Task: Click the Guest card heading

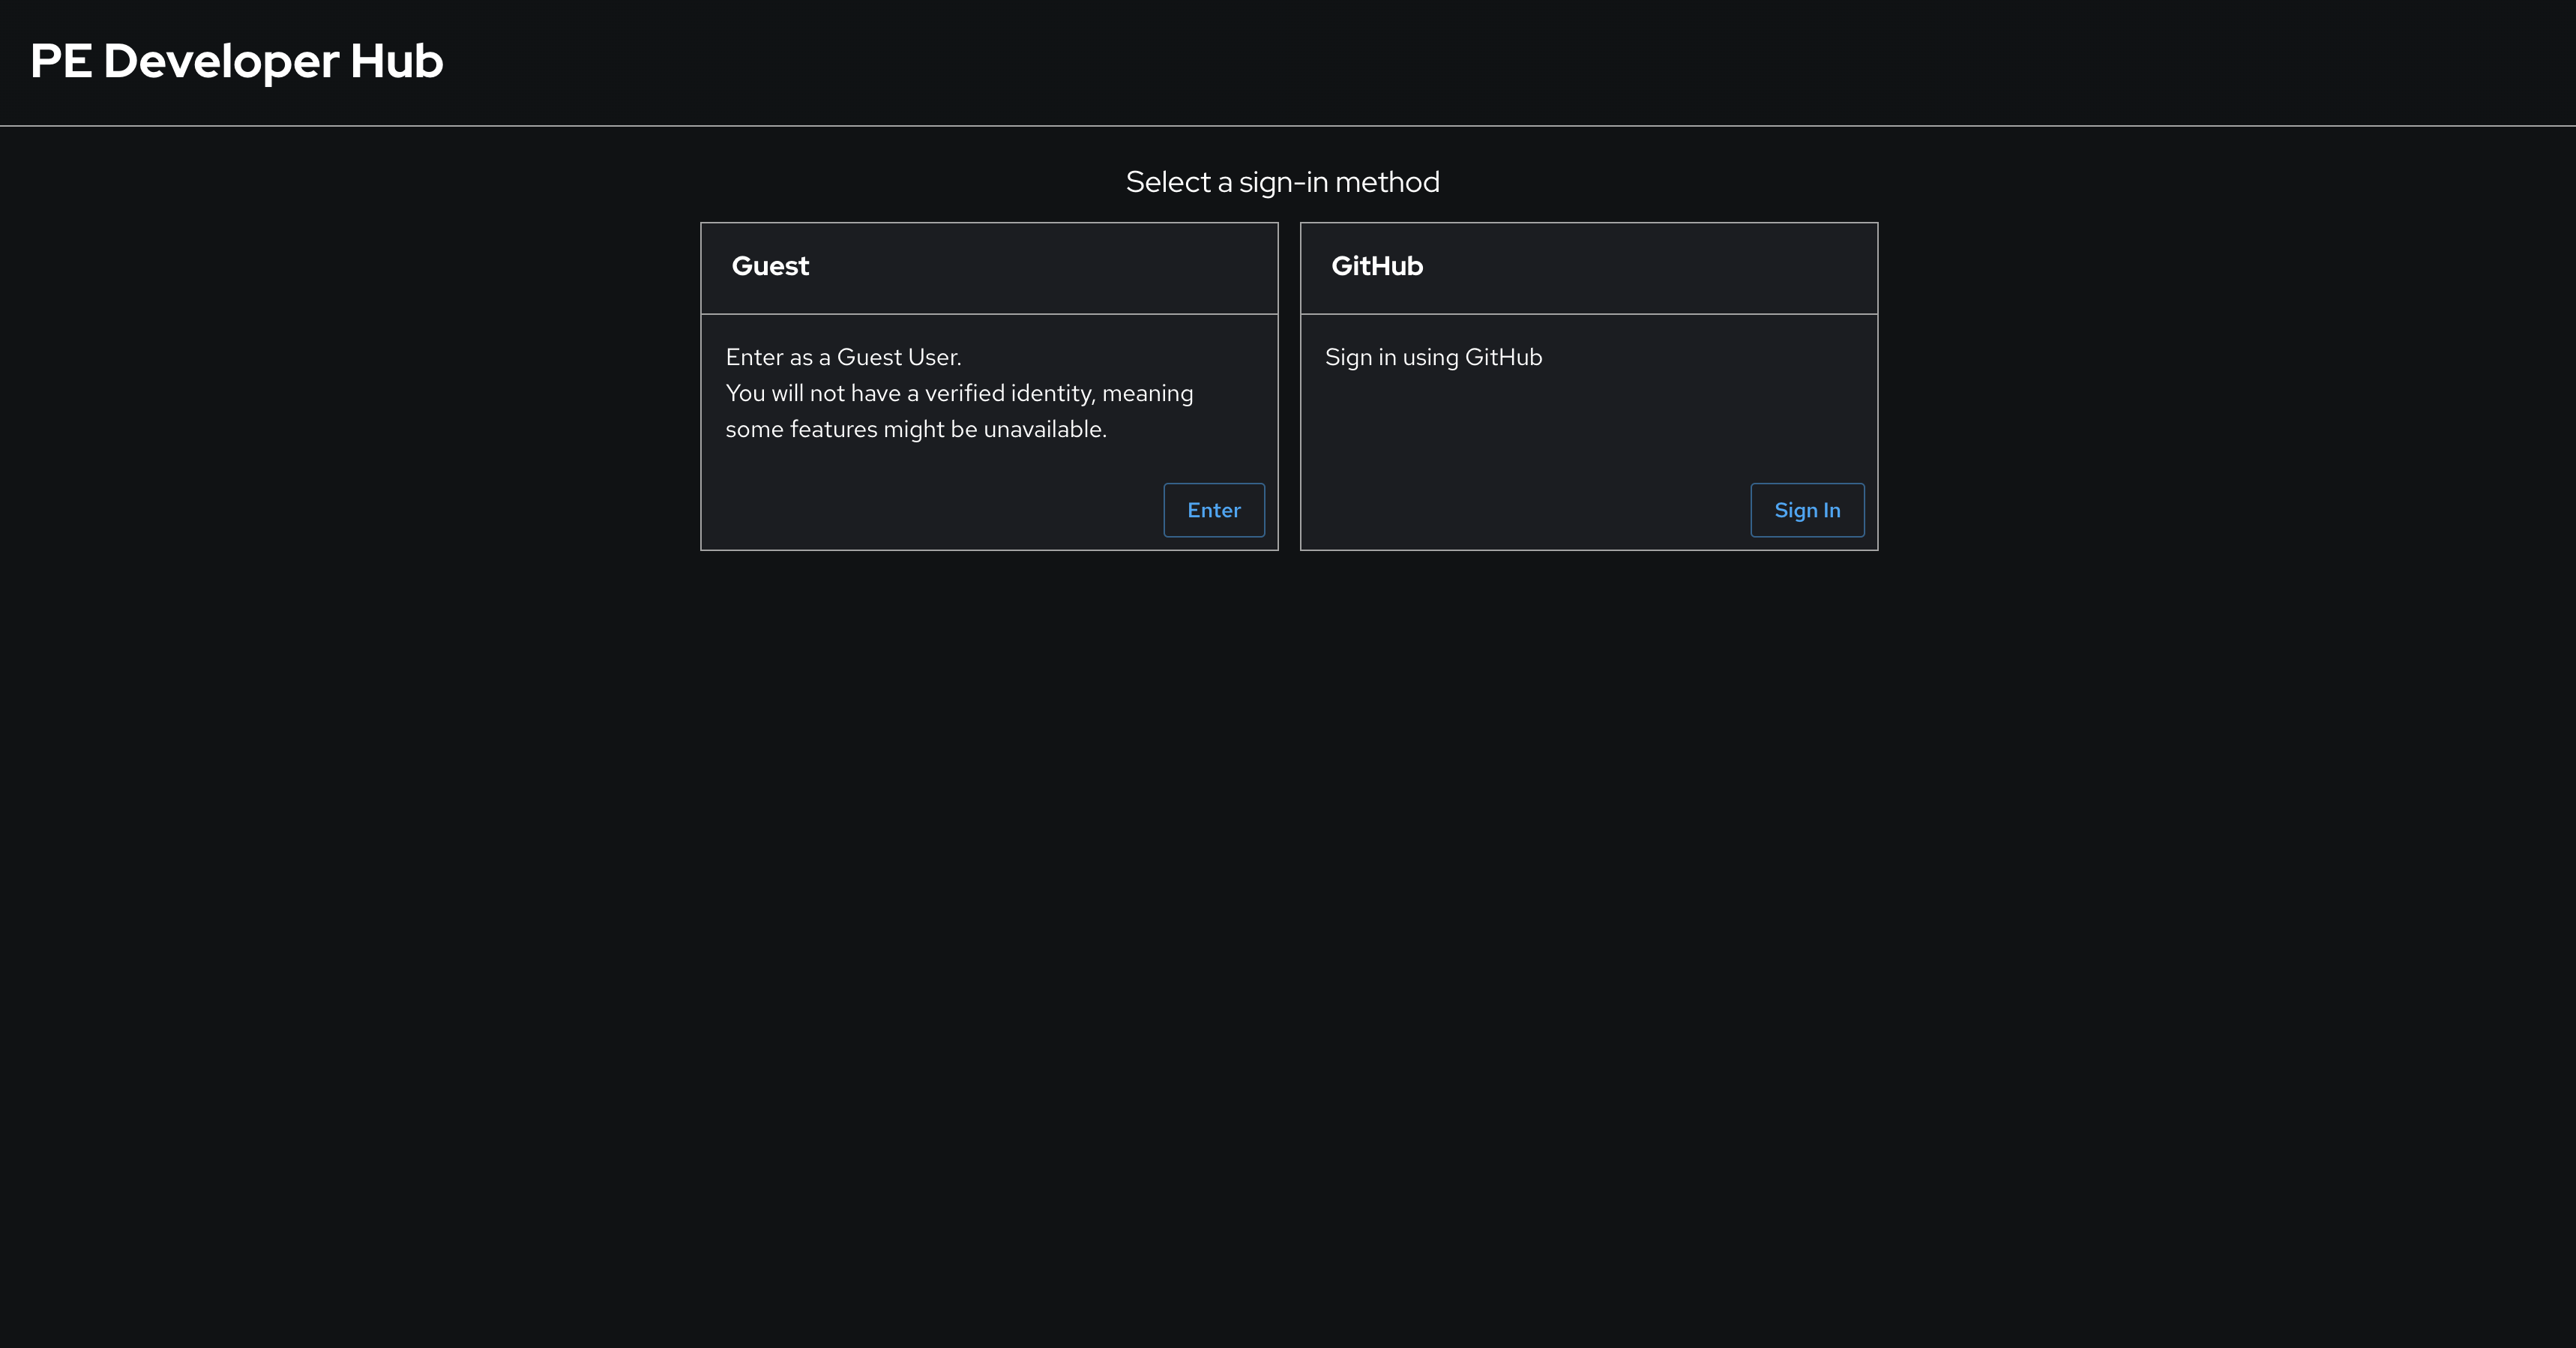Action: click(x=770, y=266)
